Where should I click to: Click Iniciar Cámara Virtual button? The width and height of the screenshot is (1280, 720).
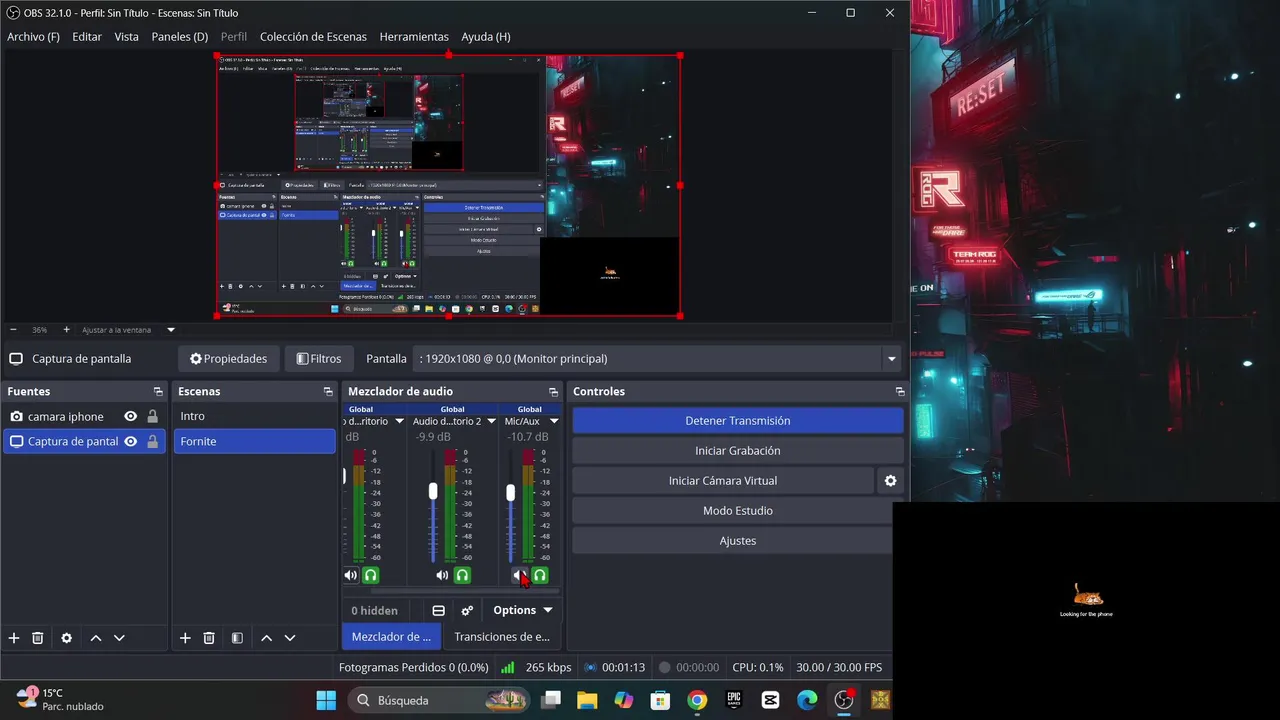723,481
